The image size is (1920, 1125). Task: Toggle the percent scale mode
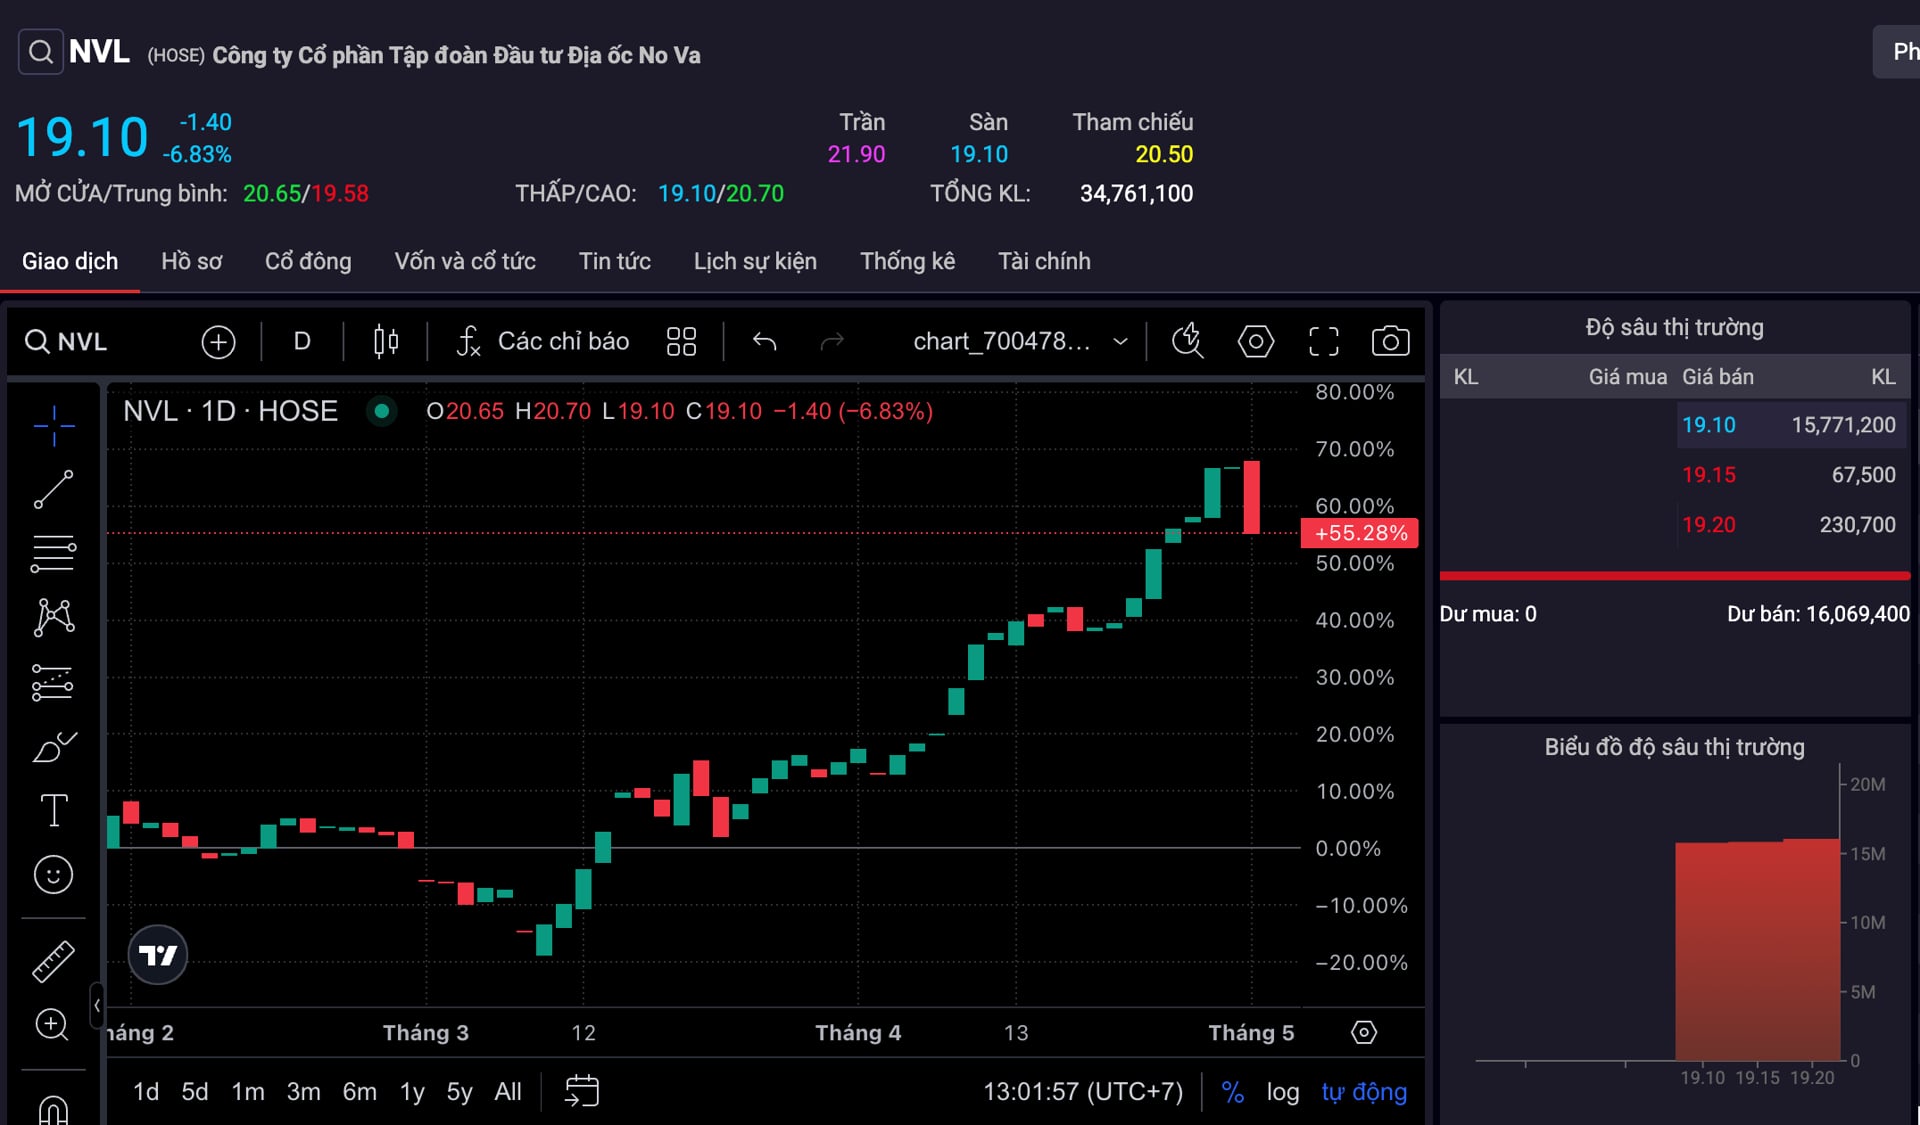tap(1233, 1092)
